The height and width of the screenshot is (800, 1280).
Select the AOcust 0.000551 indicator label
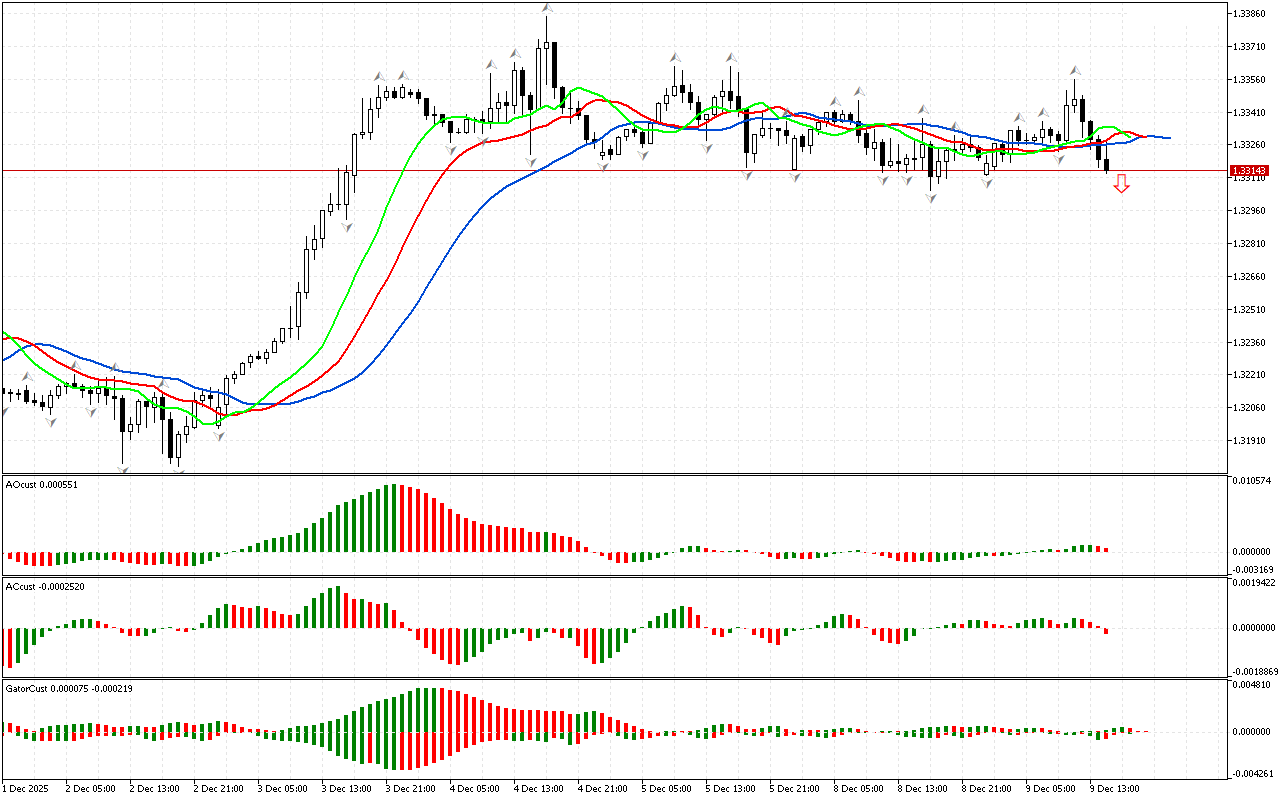click(41, 485)
